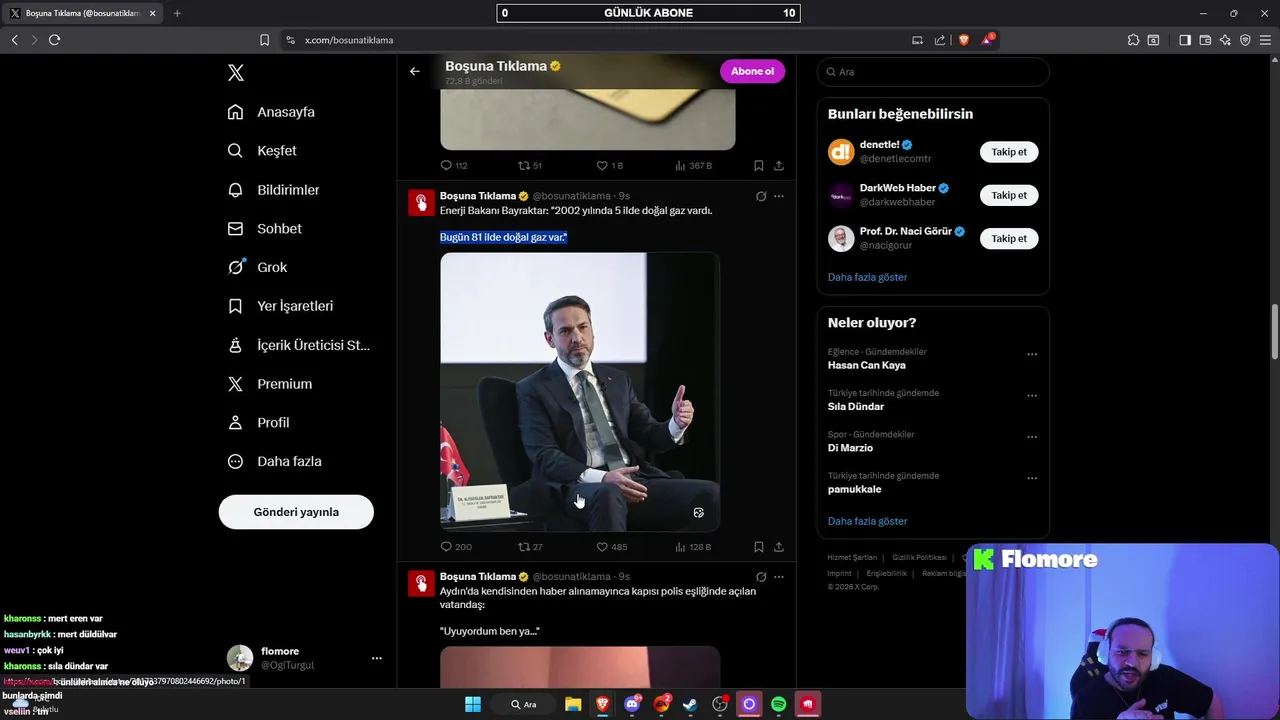Reply to Bayraktar post with 200 replies
This screenshot has width=1280, height=720.
[456, 547]
